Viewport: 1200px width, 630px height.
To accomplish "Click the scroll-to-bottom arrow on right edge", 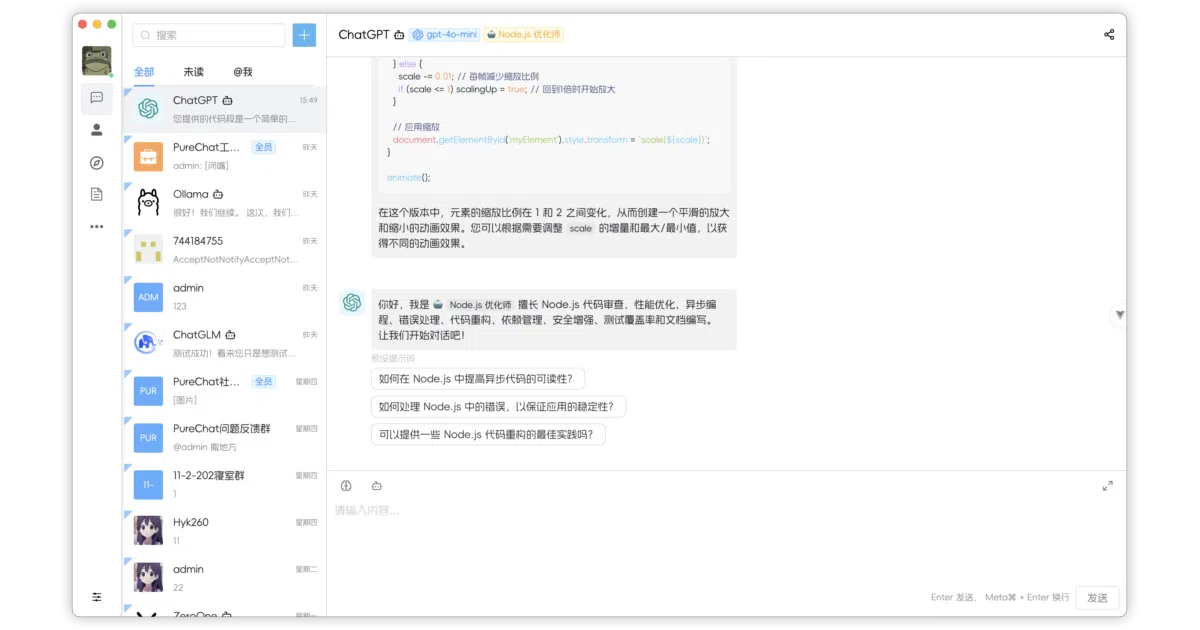I will (x=1119, y=315).
